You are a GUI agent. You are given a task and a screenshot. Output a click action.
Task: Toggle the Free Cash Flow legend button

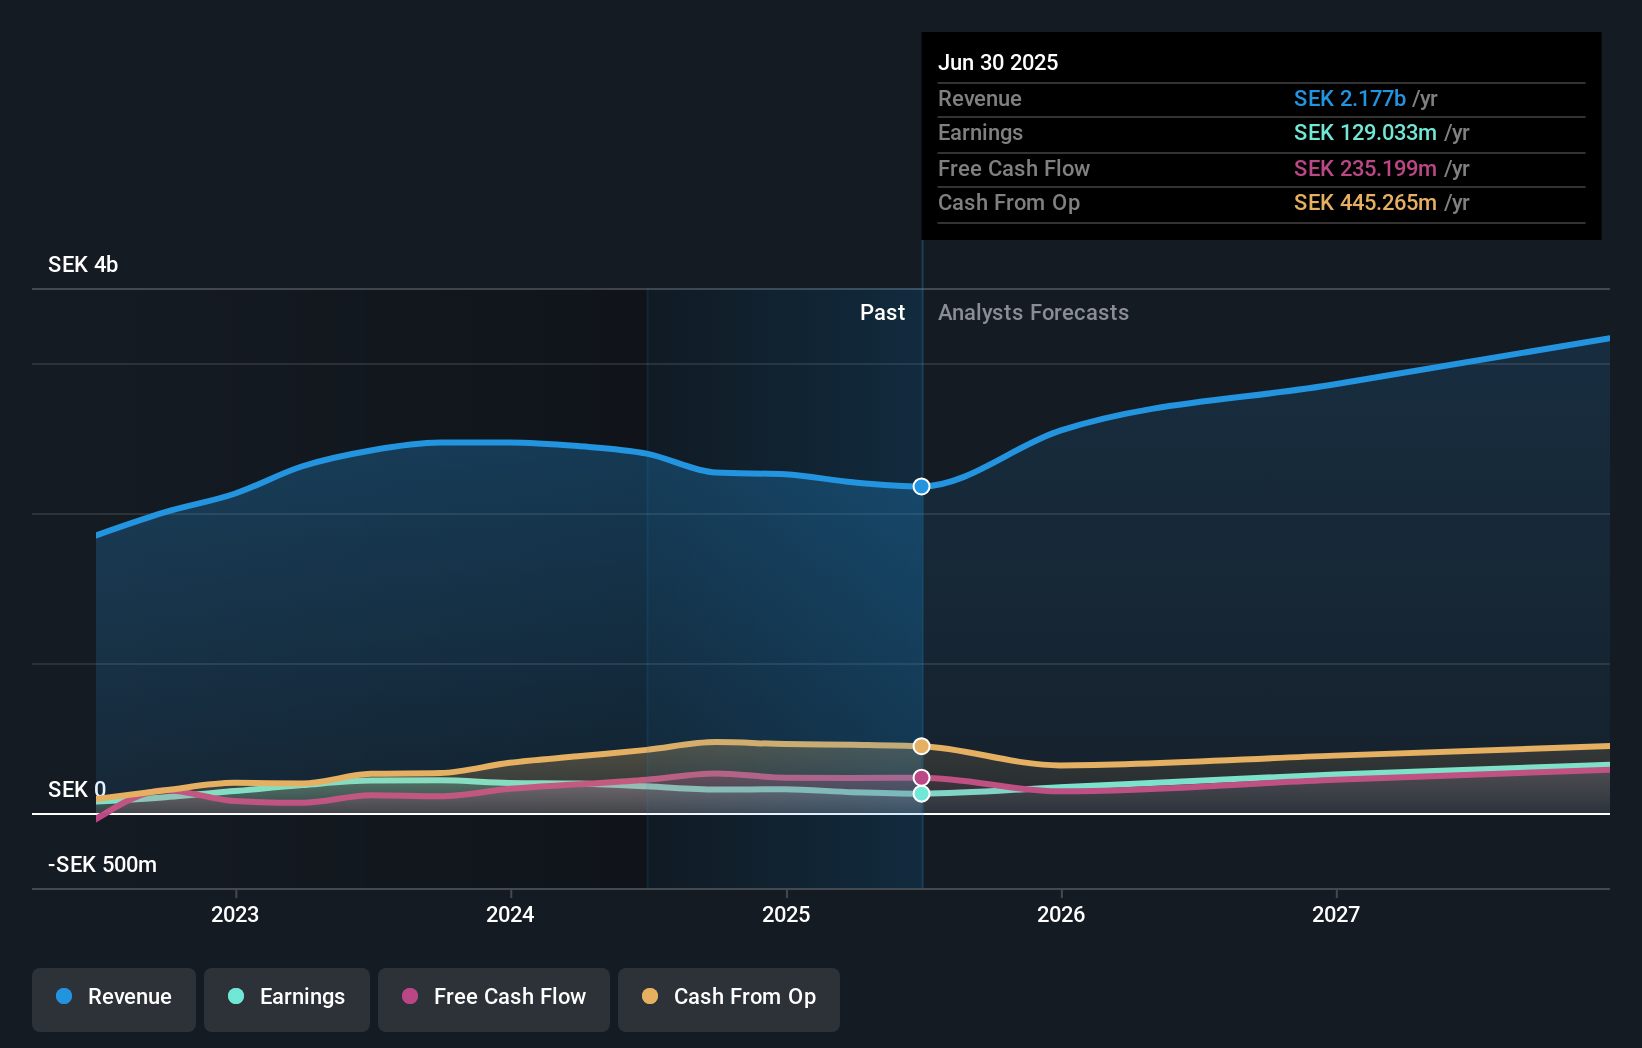[494, 999]
